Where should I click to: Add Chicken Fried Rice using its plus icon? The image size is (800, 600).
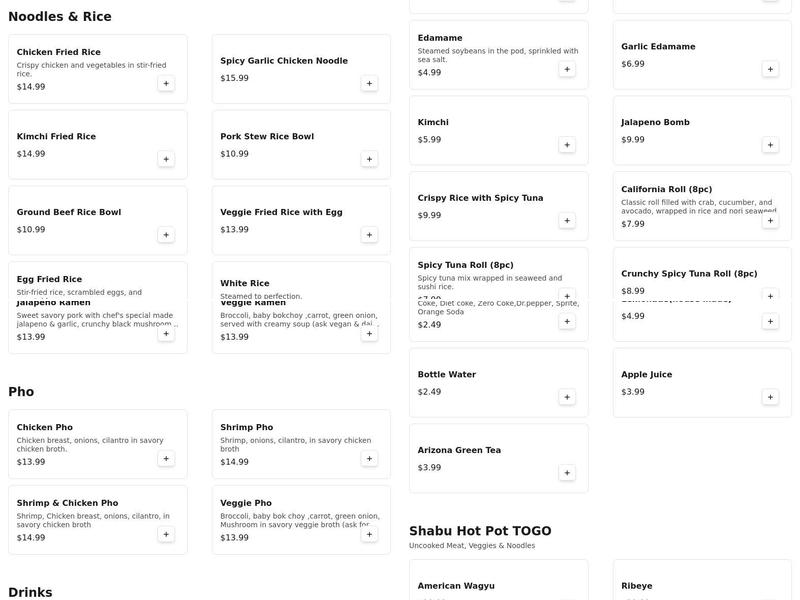click(x=168, y=84)
